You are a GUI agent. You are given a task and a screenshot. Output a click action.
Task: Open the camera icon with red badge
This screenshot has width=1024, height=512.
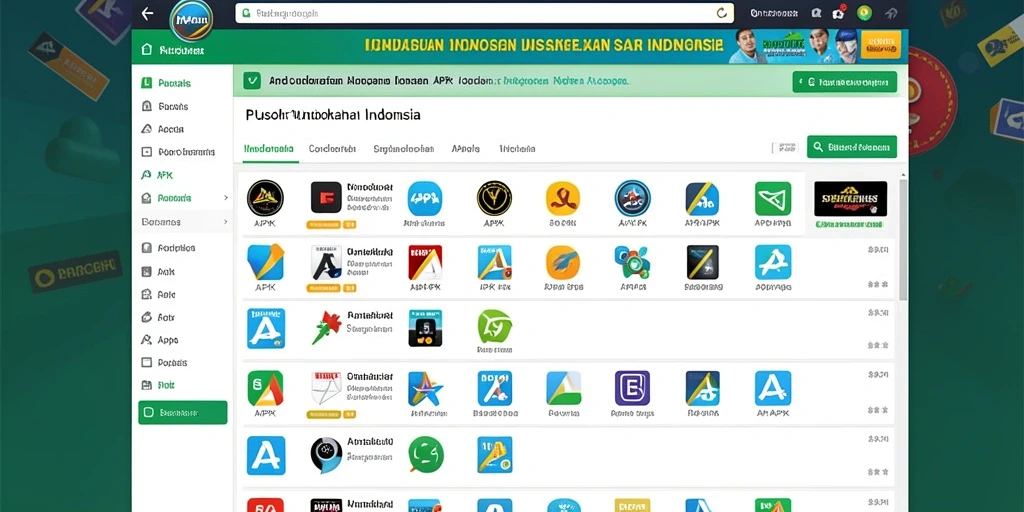pos(839,13)
